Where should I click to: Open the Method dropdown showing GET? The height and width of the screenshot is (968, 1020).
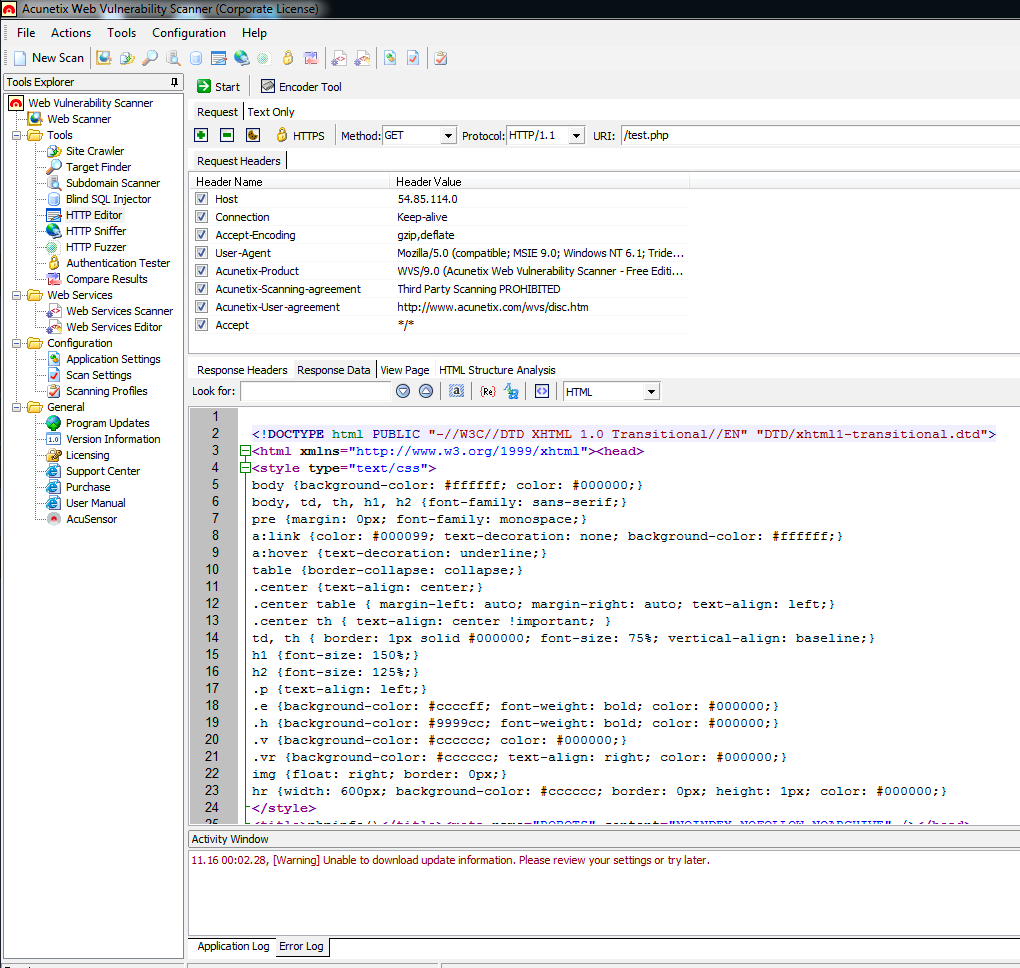tap(419, 135)
